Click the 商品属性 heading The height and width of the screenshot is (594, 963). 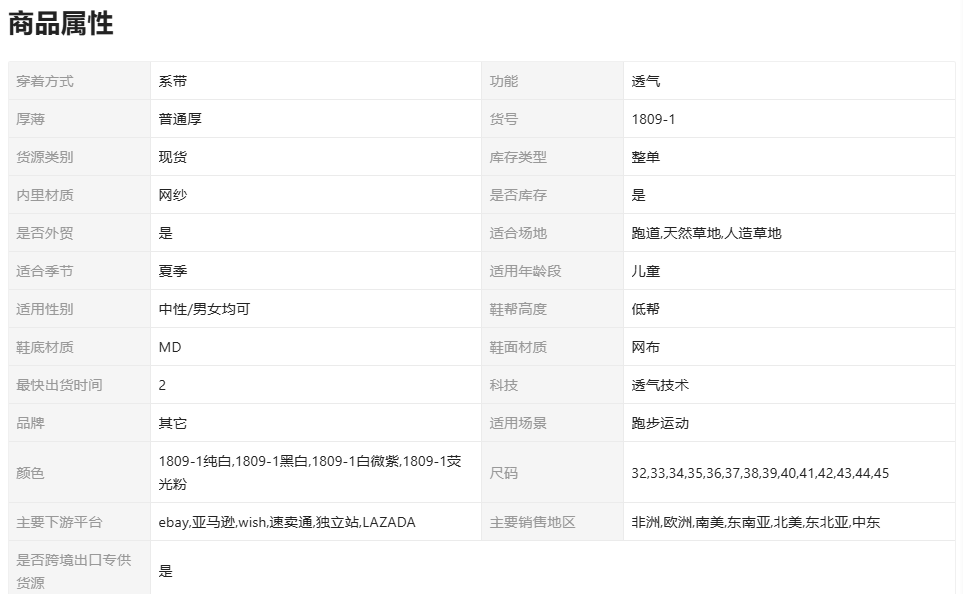[61, 25]
